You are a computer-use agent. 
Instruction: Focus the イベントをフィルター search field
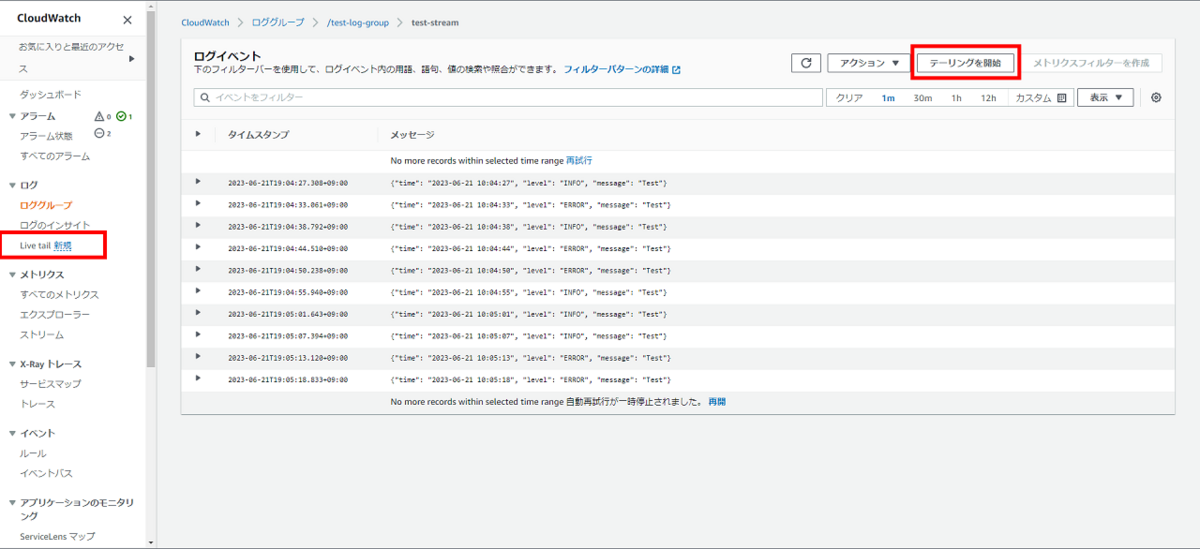tap(507, 98)
